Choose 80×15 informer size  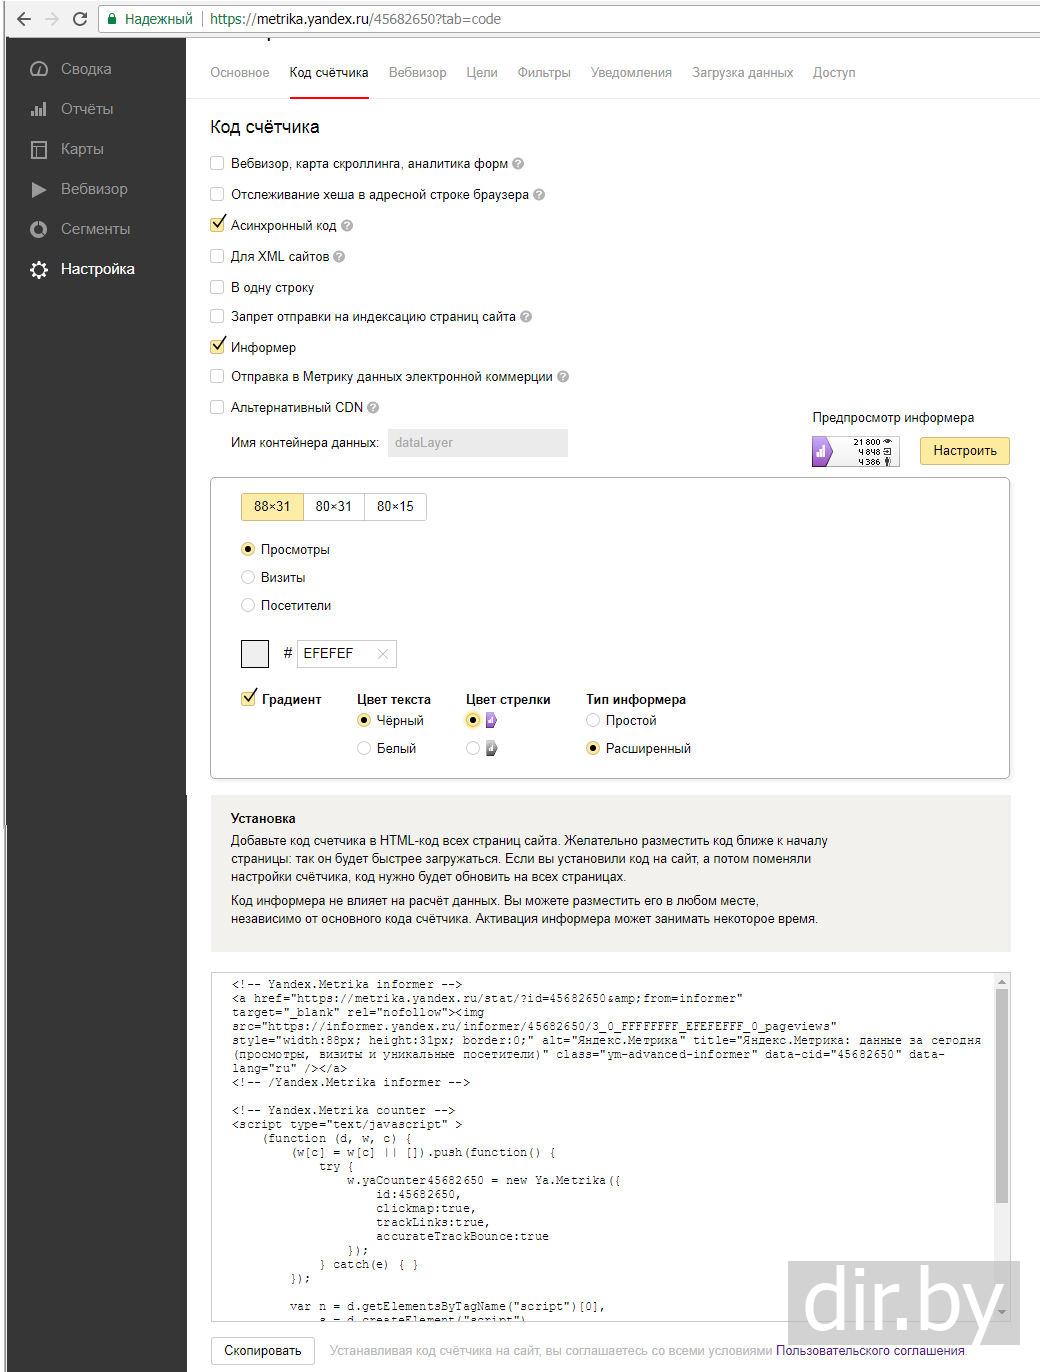click(x=395, y=507)
